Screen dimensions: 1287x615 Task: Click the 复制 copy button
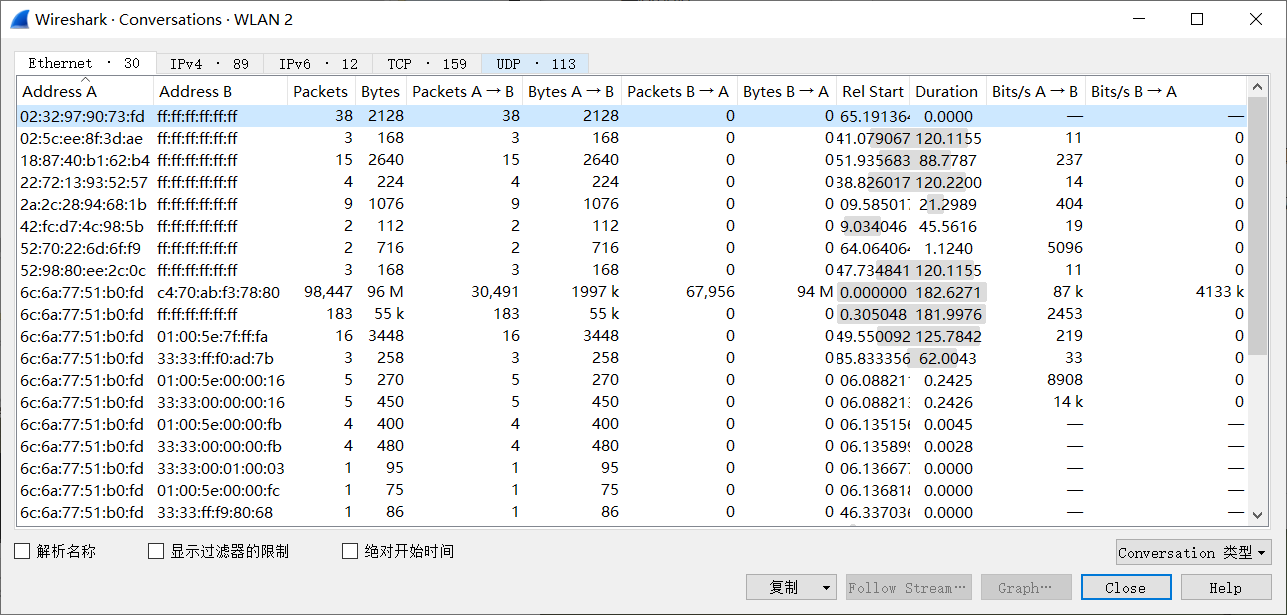point(783,588)
